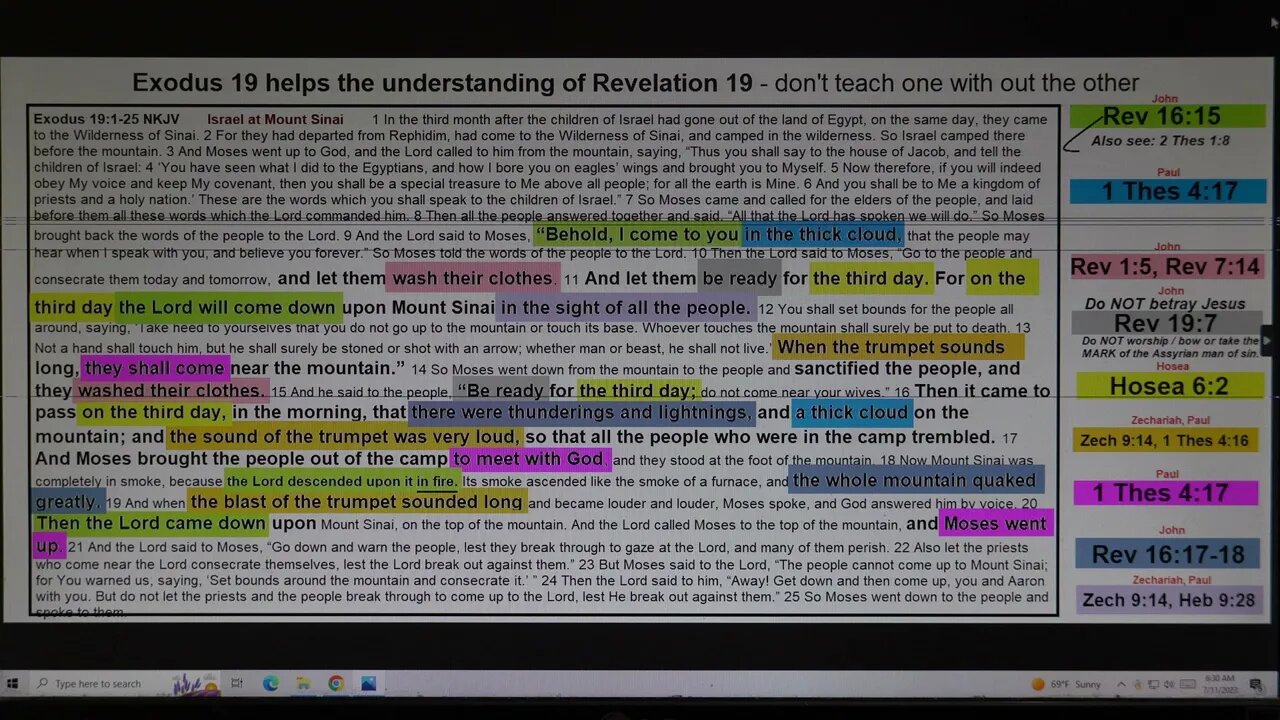The width and height of the screenshot is (1280, 720).
Task: Switch to the Photos app taskbar icon
Action: (x=368, y=684)
